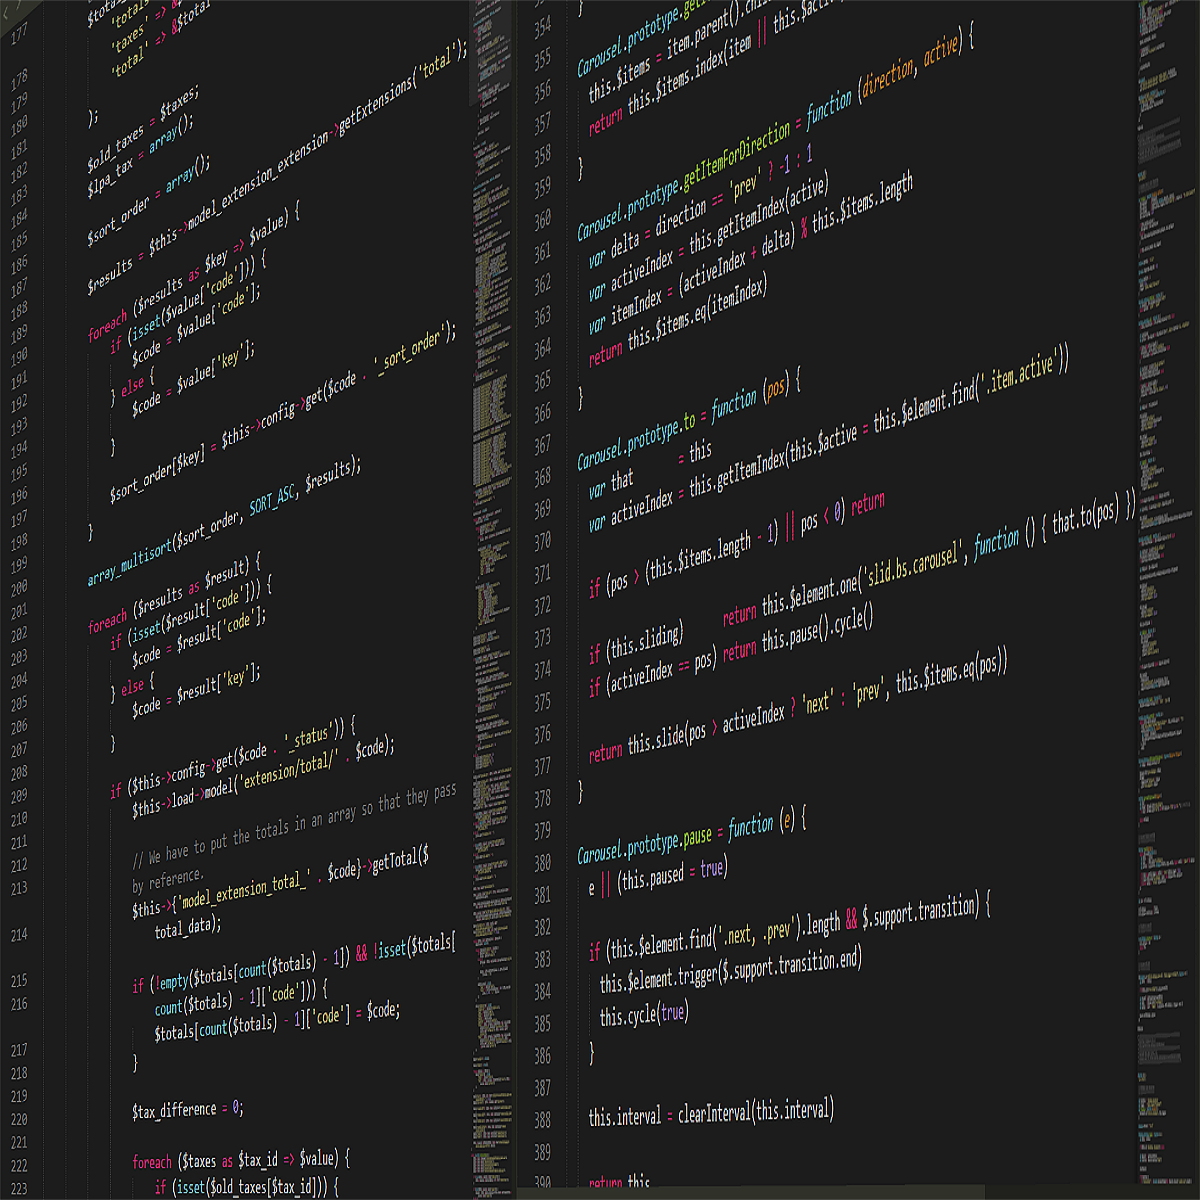Click 'var itemIndex = (activeIndex + delta)' line

(750, 255)
